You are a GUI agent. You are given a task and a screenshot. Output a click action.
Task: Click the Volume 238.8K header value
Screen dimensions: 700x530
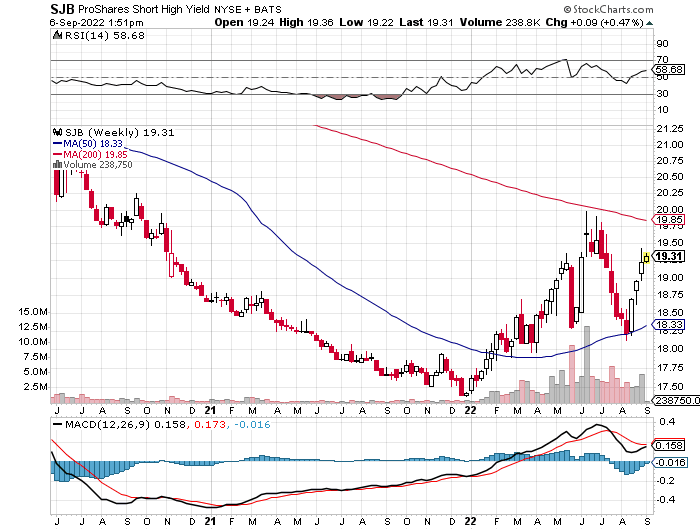[500, 22]
